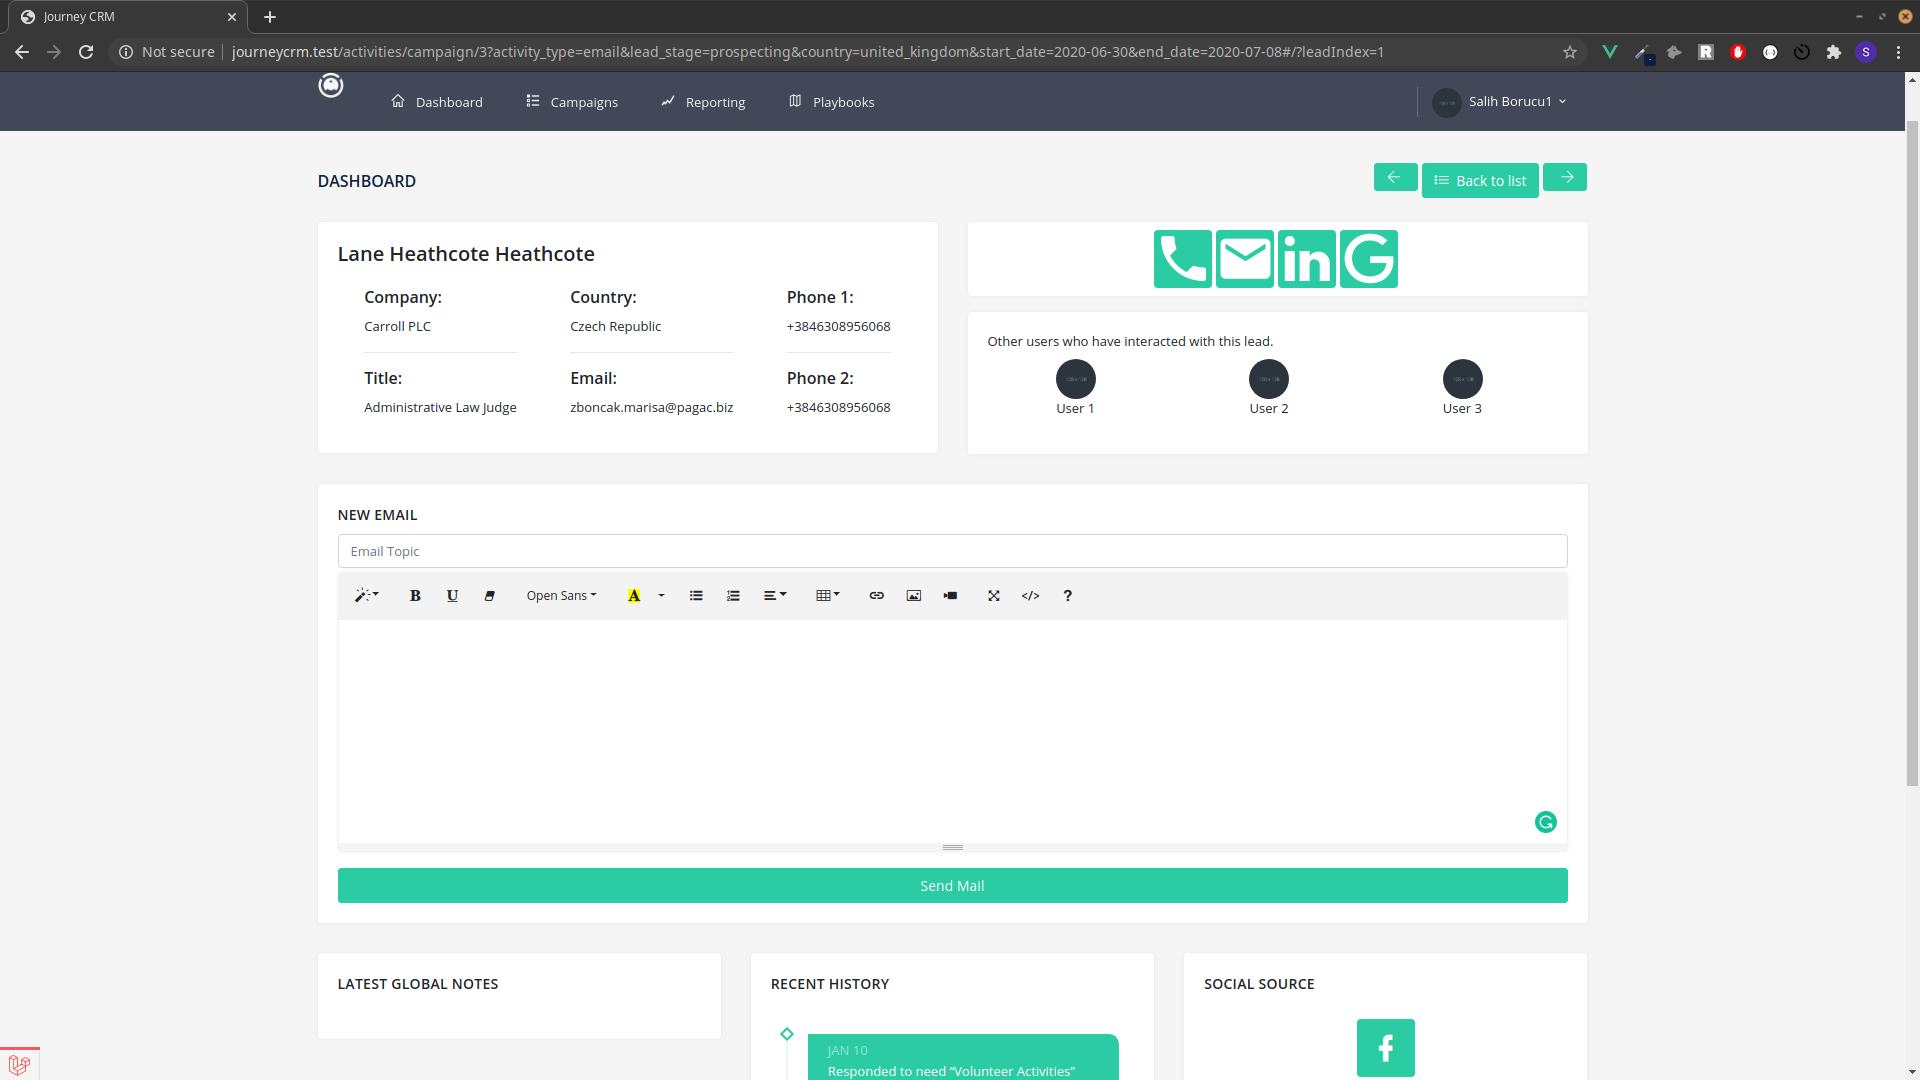Click the Send Mail button
This screenshot has width=1920, height=1080.
click(x=952, y=886)
